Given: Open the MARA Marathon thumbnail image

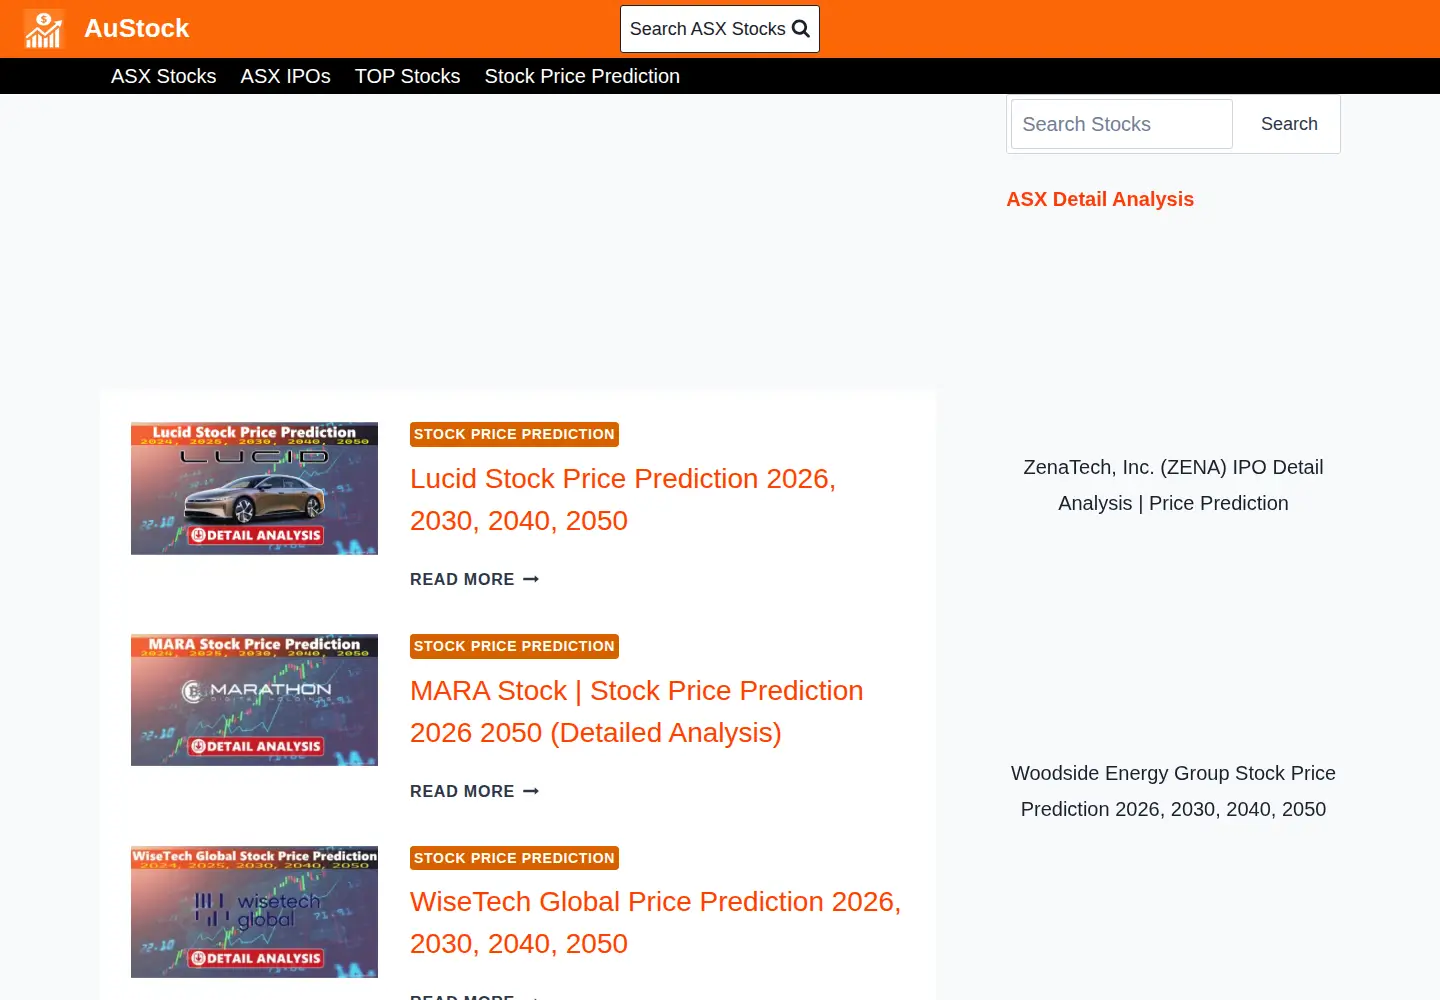Looking at the screenshot, I should coord(254,700).
